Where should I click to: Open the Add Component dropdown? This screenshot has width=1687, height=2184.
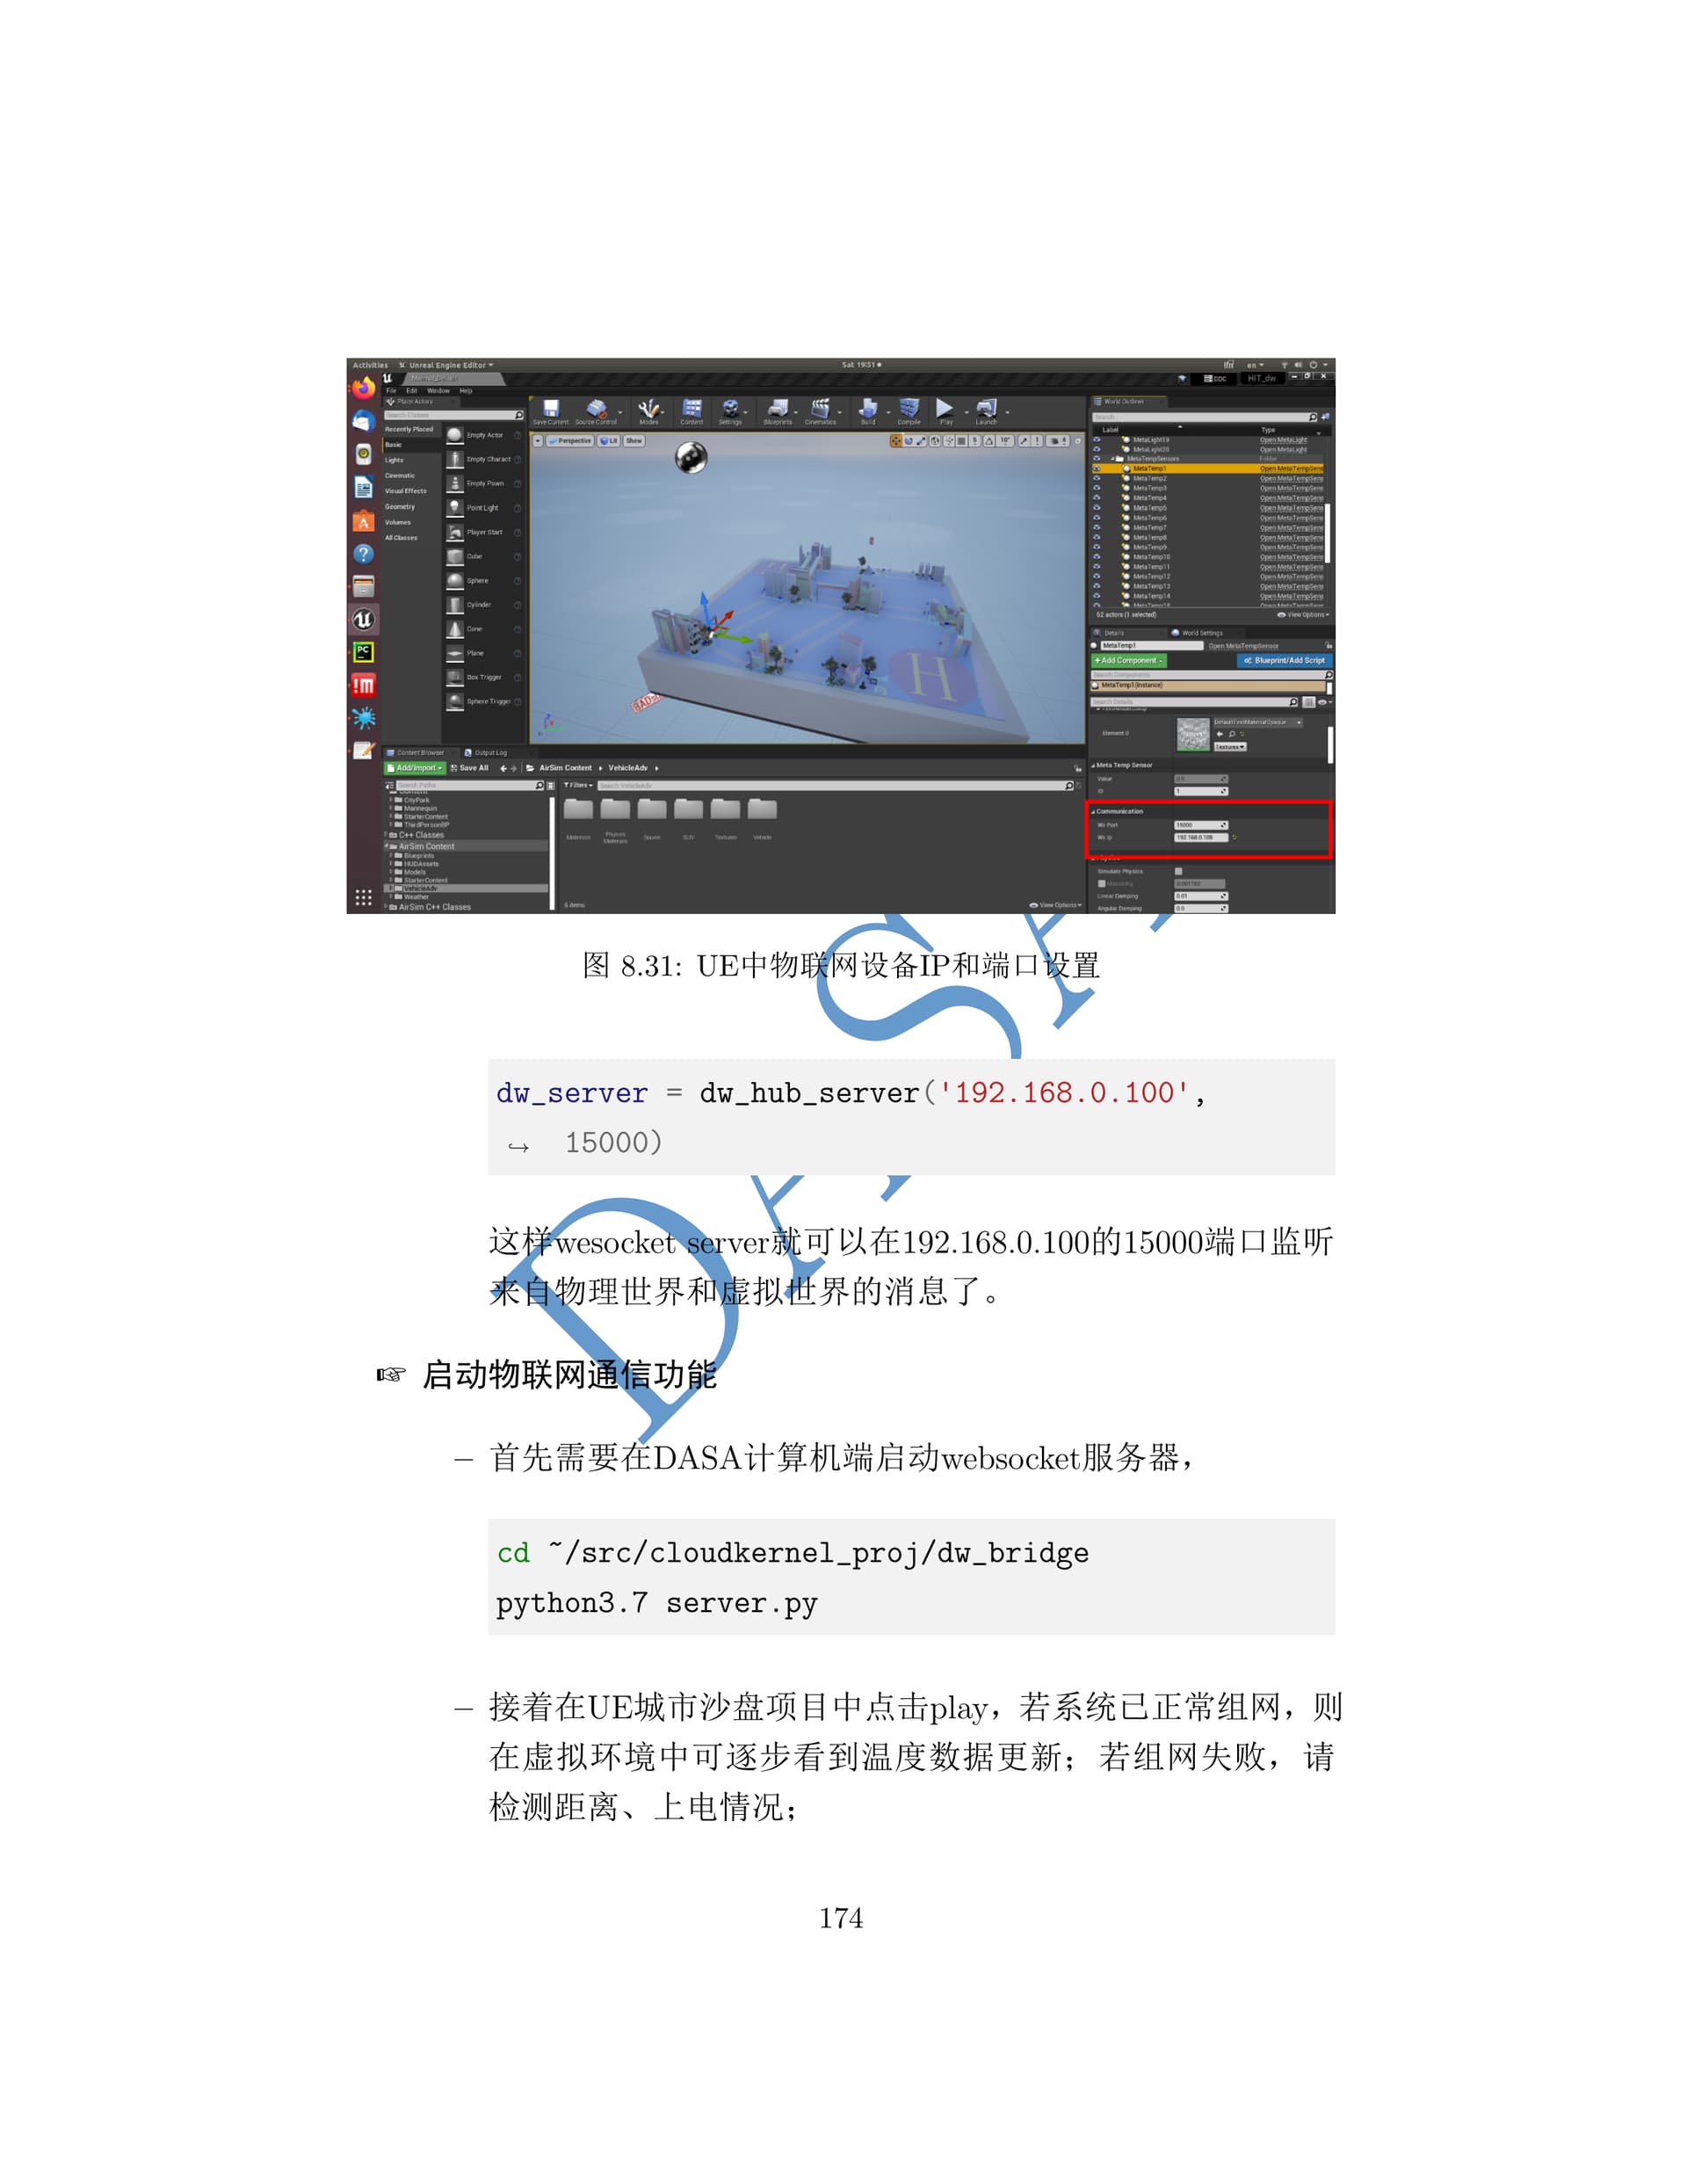(1128, 660)
